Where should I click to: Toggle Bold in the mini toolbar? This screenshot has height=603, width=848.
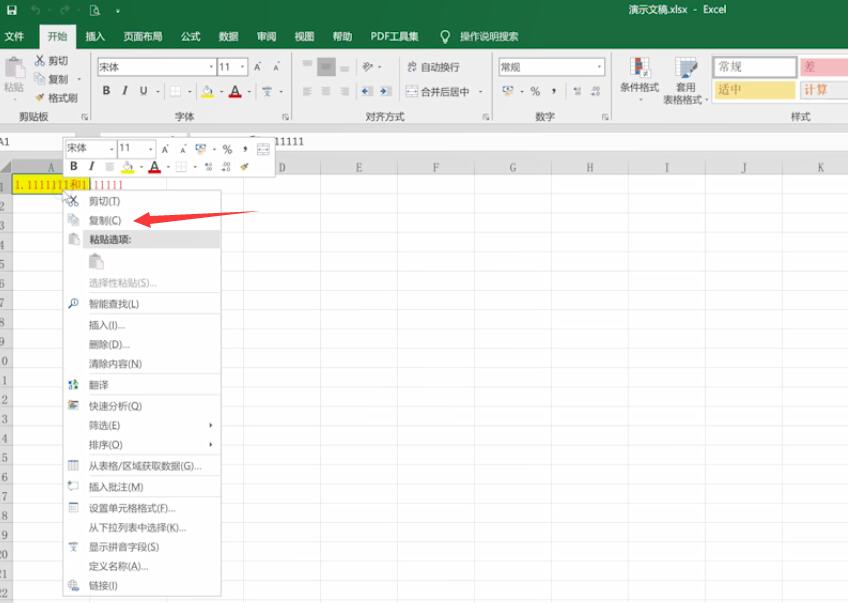(74, 167)
